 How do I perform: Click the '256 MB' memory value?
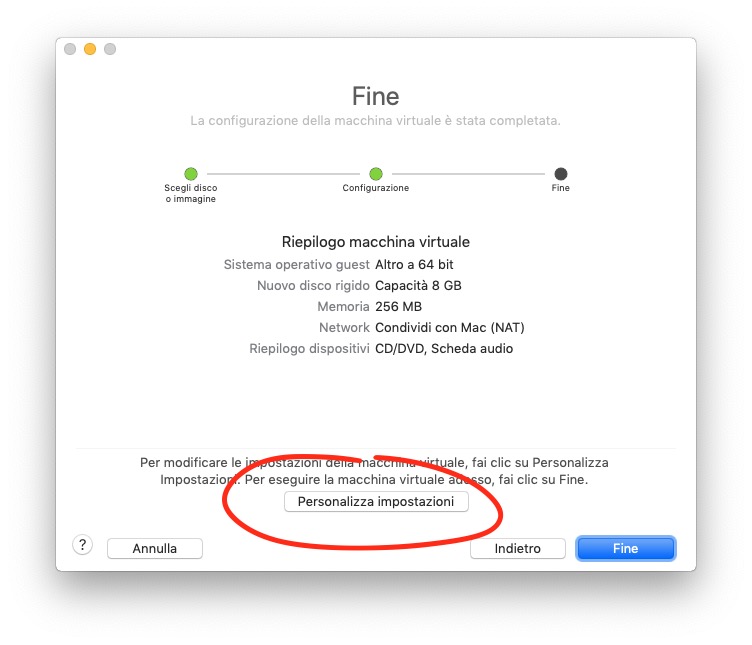coord(398,307)
